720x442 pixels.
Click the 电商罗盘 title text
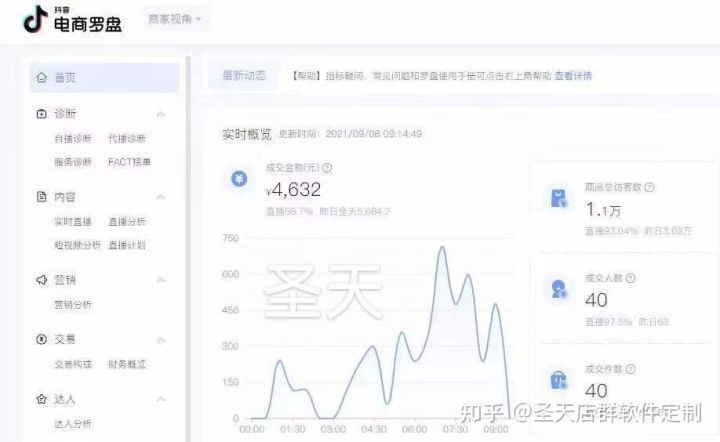pyautogui.click(x=88, y=24)
